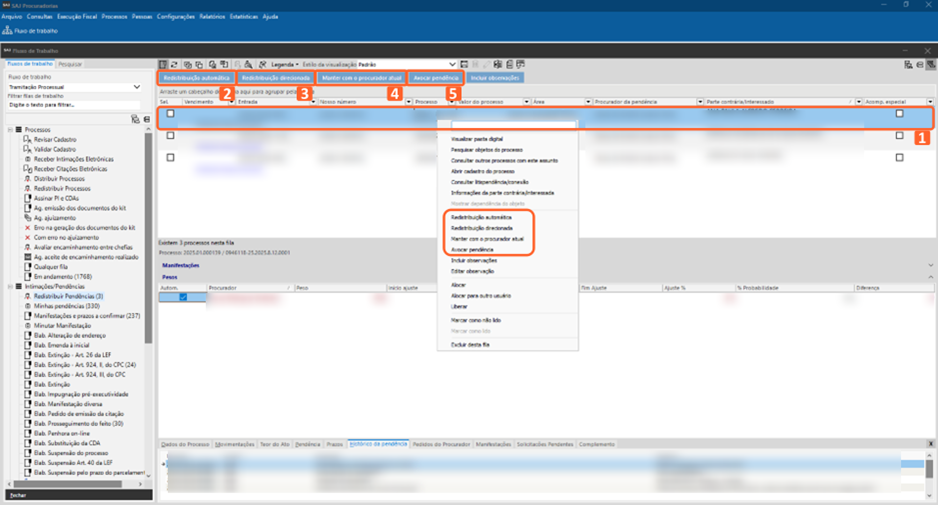
Task: Click the refresh icon in the workflow toolbar
Action: tap(175, 64)
